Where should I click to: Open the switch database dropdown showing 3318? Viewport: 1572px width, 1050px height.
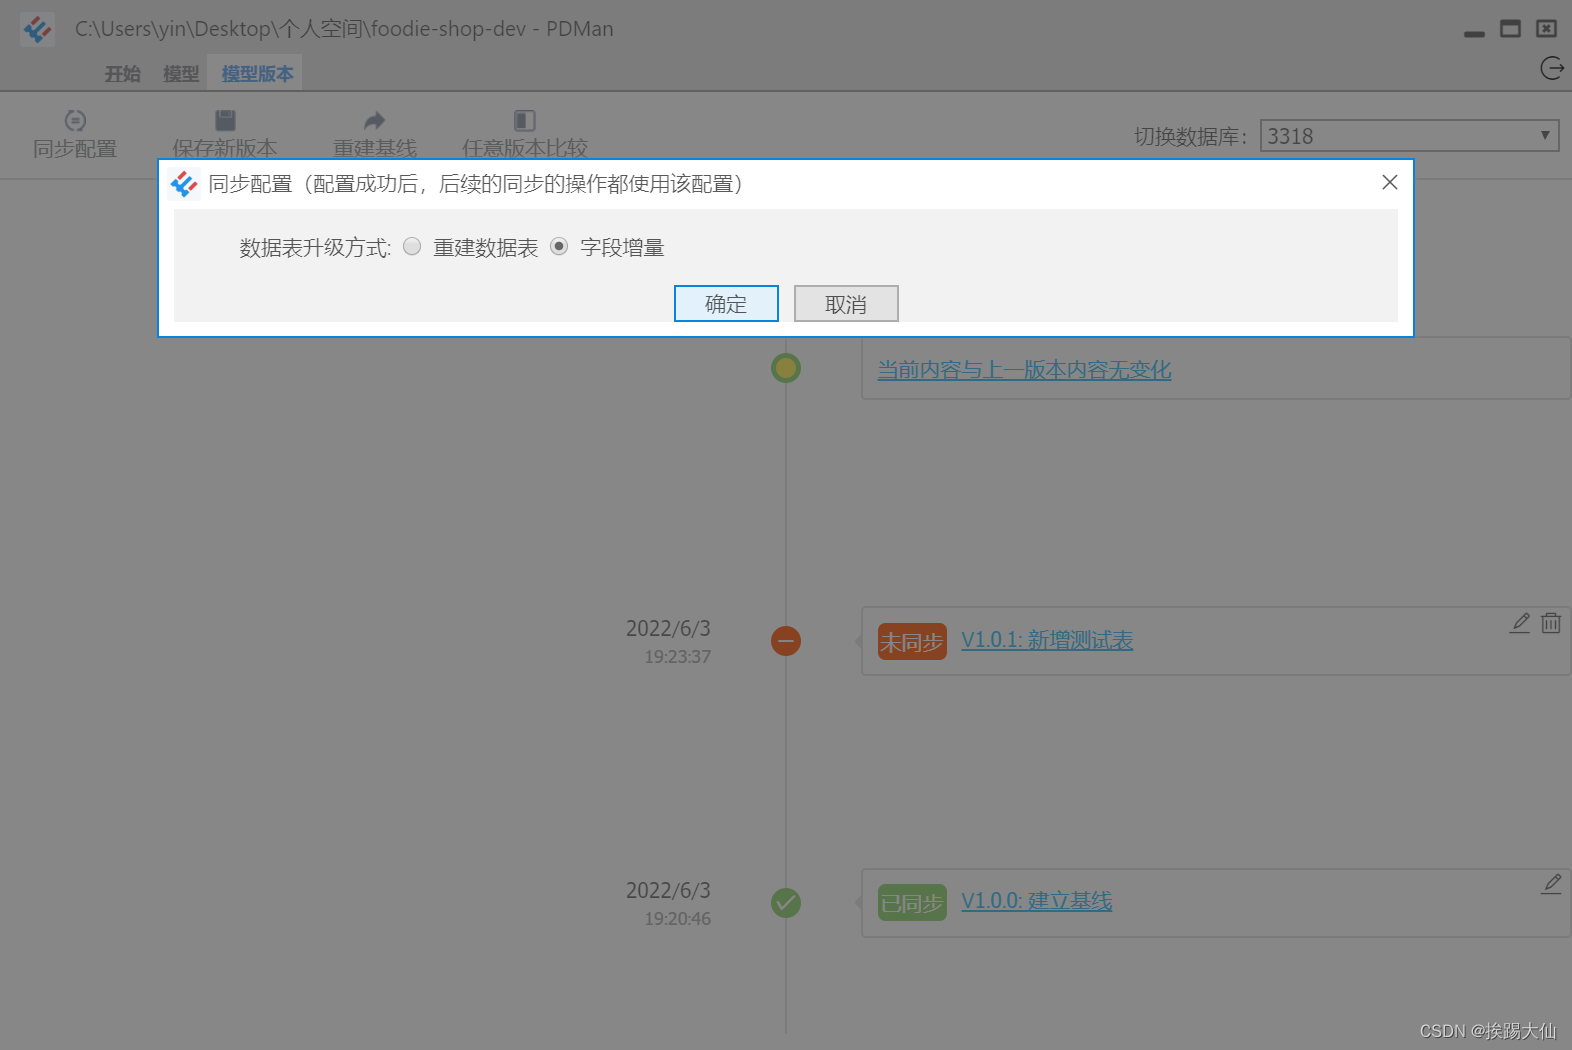point(1409,136)
